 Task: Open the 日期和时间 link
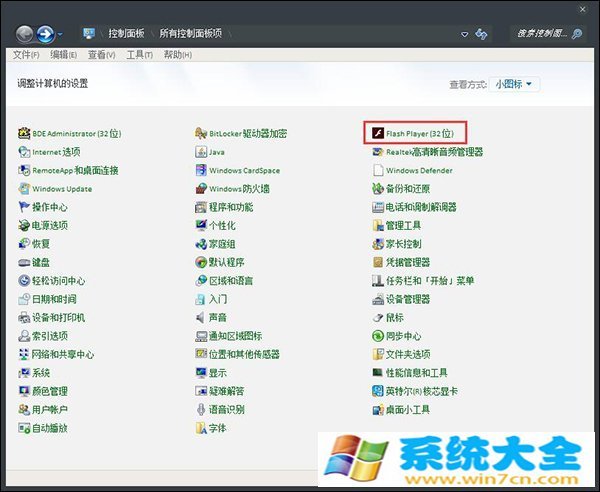click(x=54, y=299)
